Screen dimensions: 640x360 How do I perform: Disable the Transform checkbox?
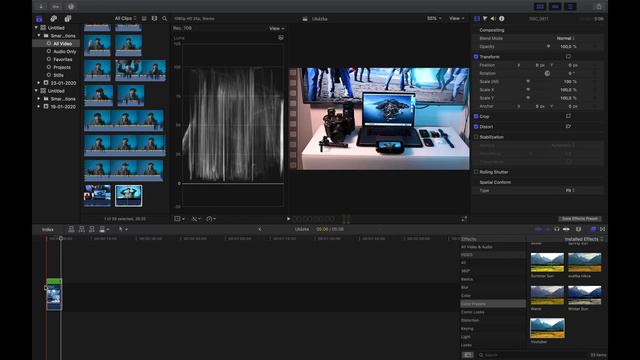tap(476, 57)
